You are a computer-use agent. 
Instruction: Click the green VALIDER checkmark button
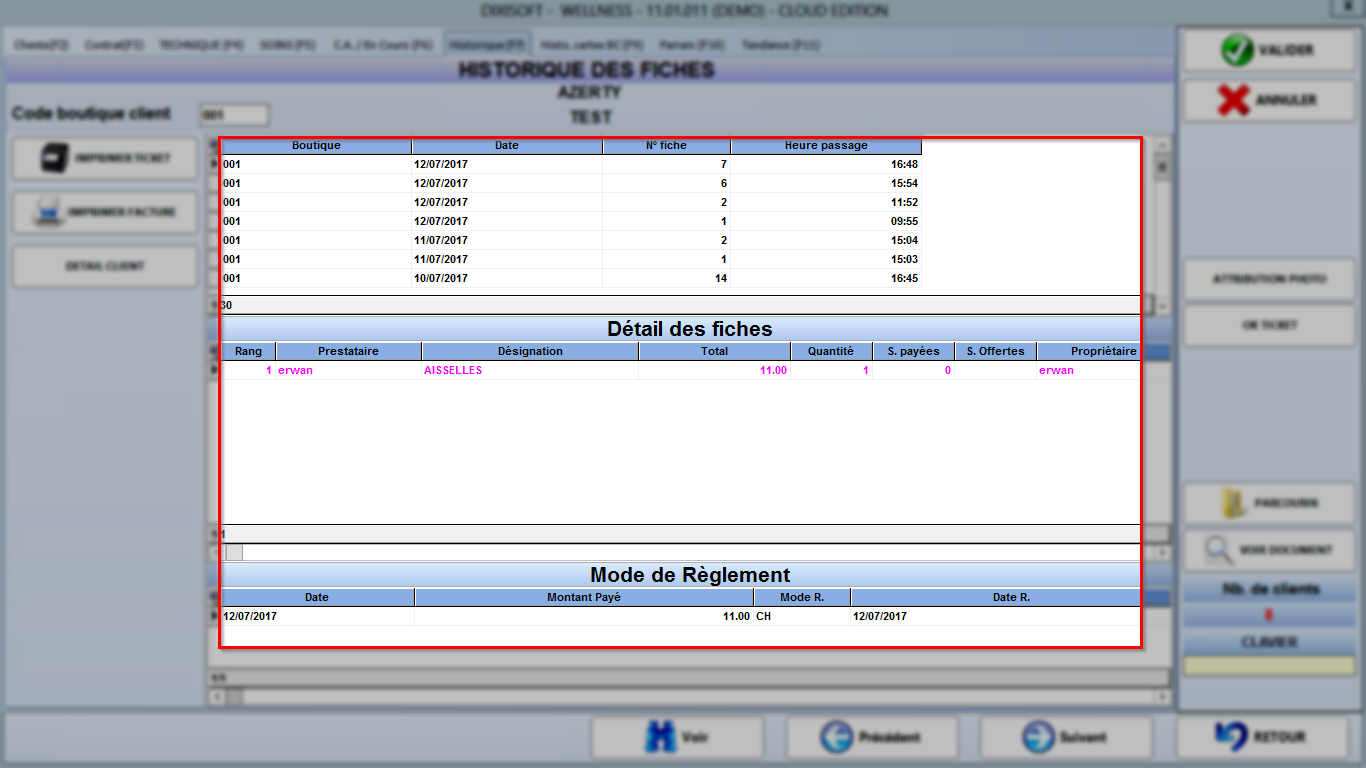tap(1271, 50)
